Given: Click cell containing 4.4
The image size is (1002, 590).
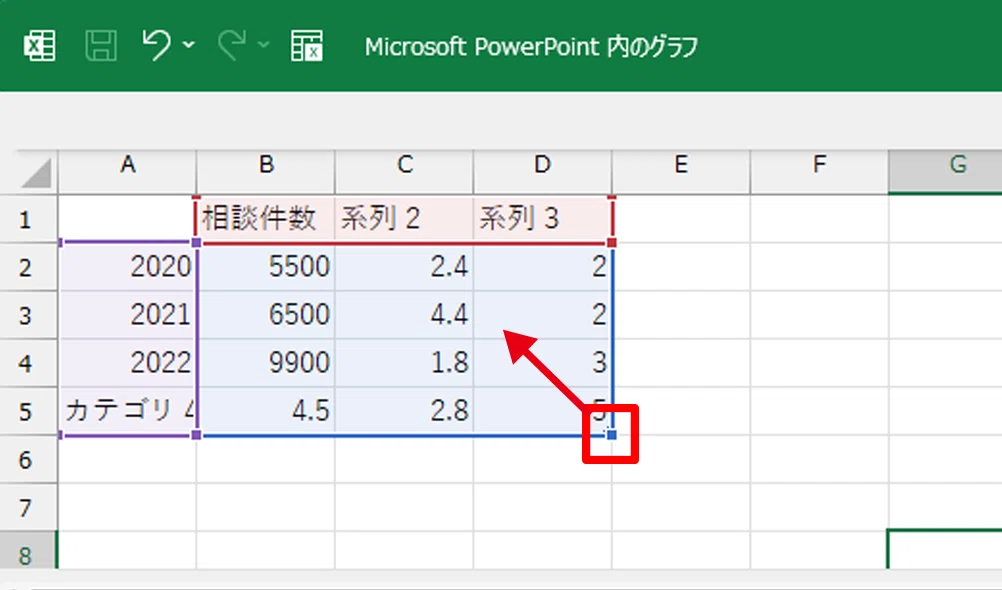Looking at the screenshot, I should 404,315.
